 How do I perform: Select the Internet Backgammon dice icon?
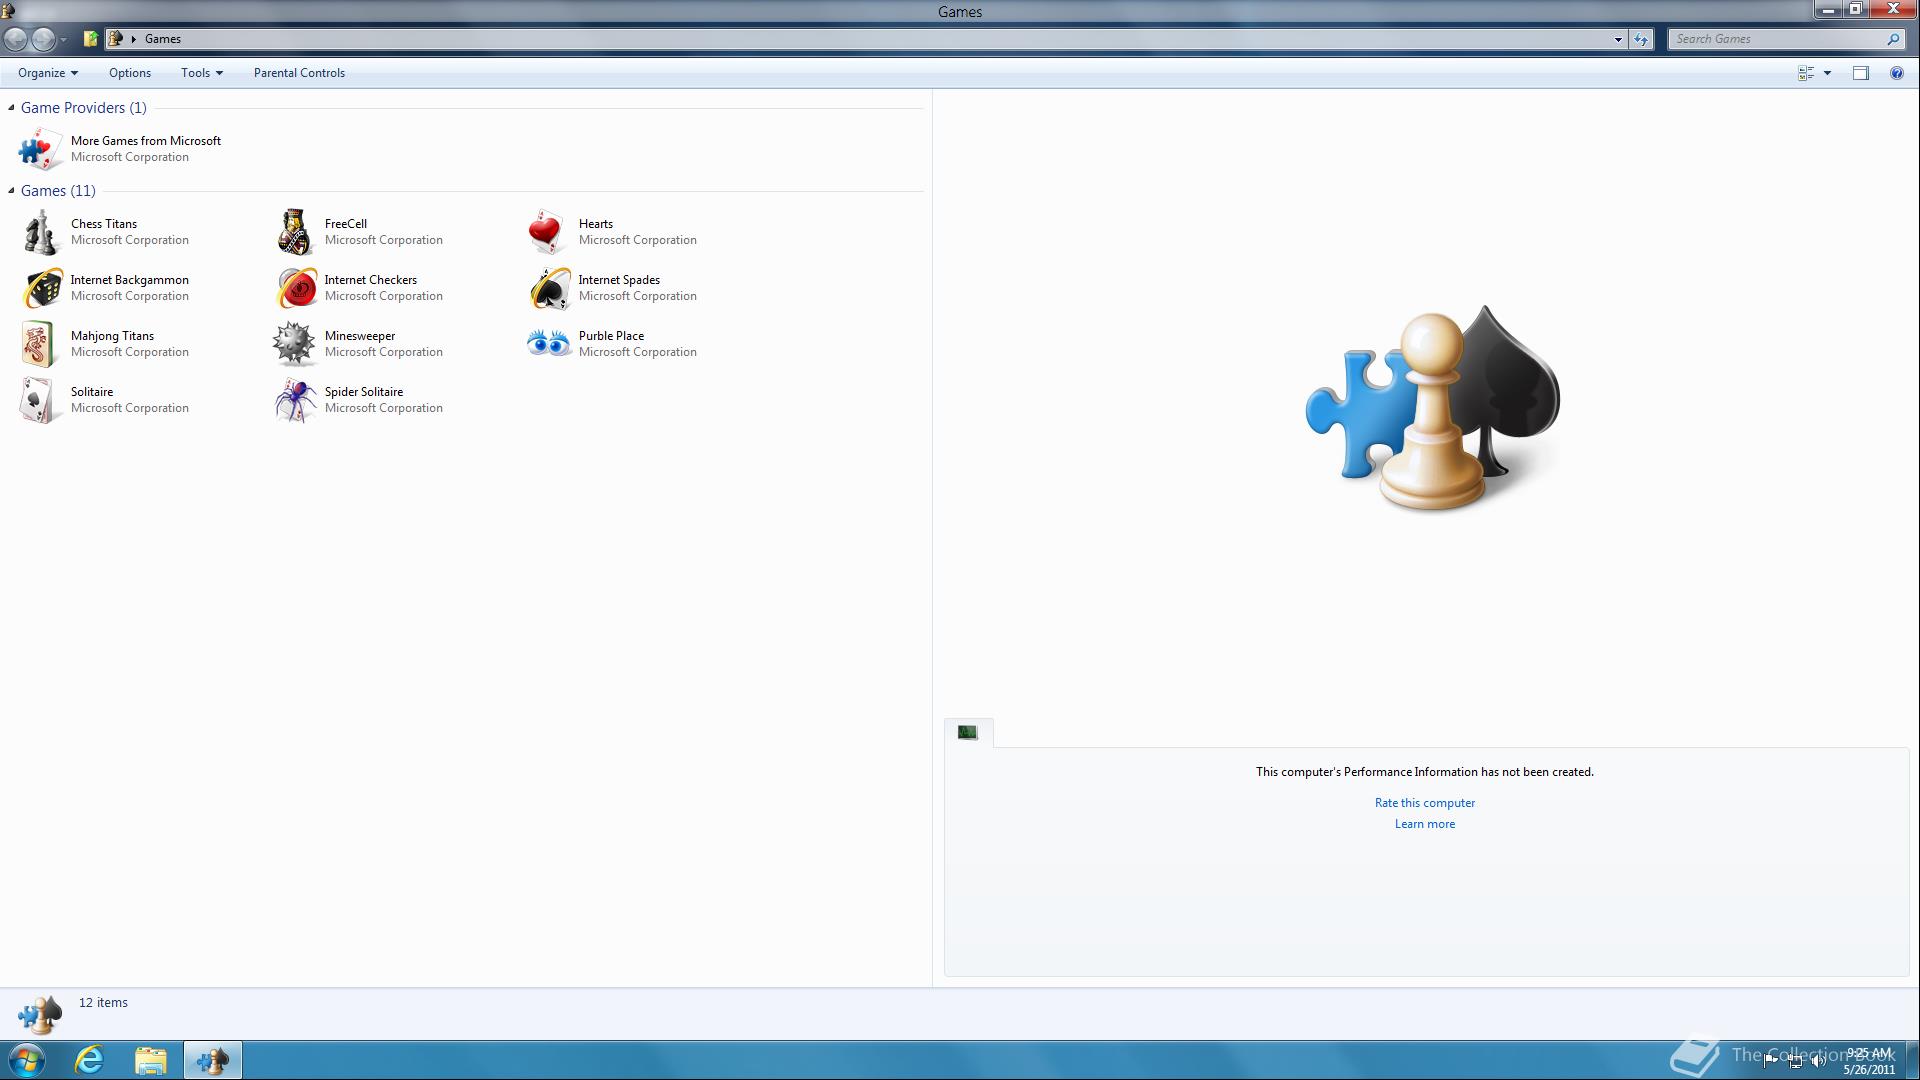point(41,288)
